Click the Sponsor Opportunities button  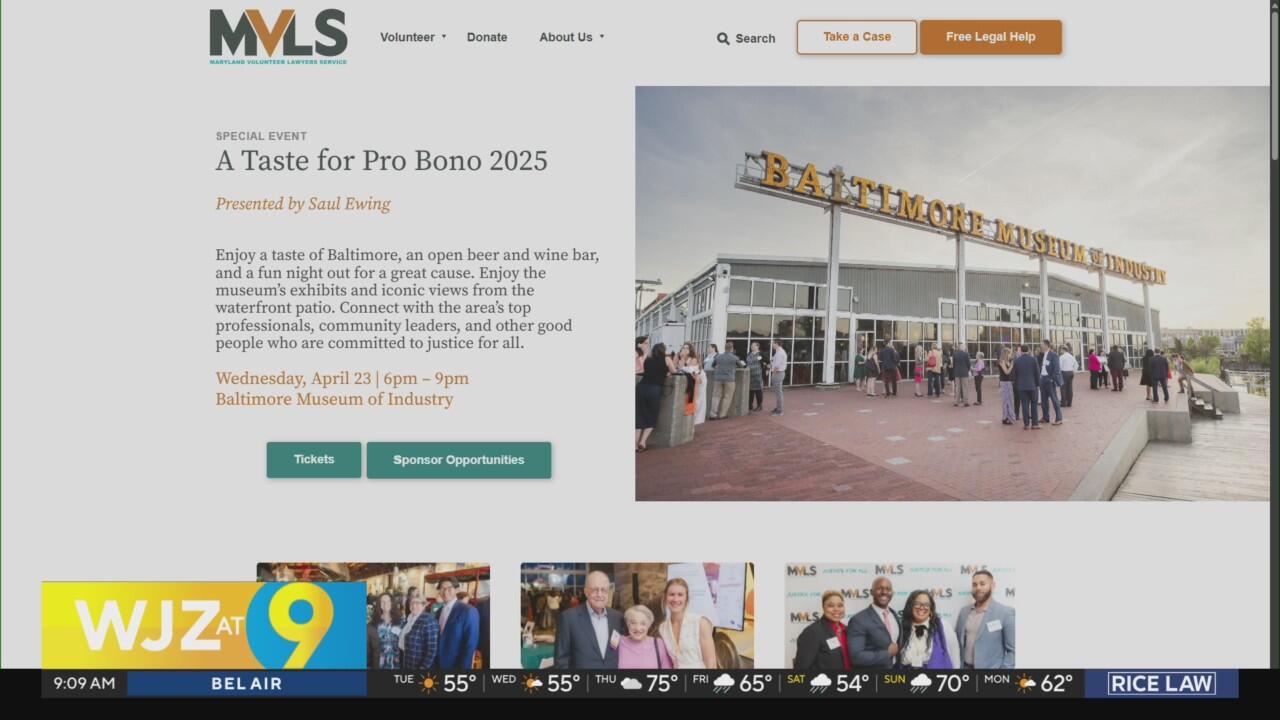pyautogui.click(x=459, y=460)
